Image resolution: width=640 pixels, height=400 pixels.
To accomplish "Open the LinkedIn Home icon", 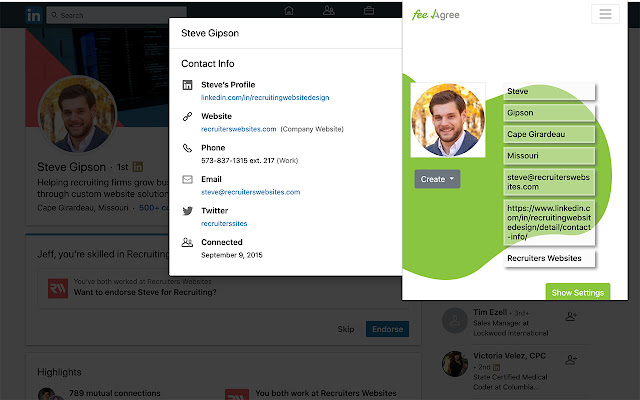I will tap(289, 10).
